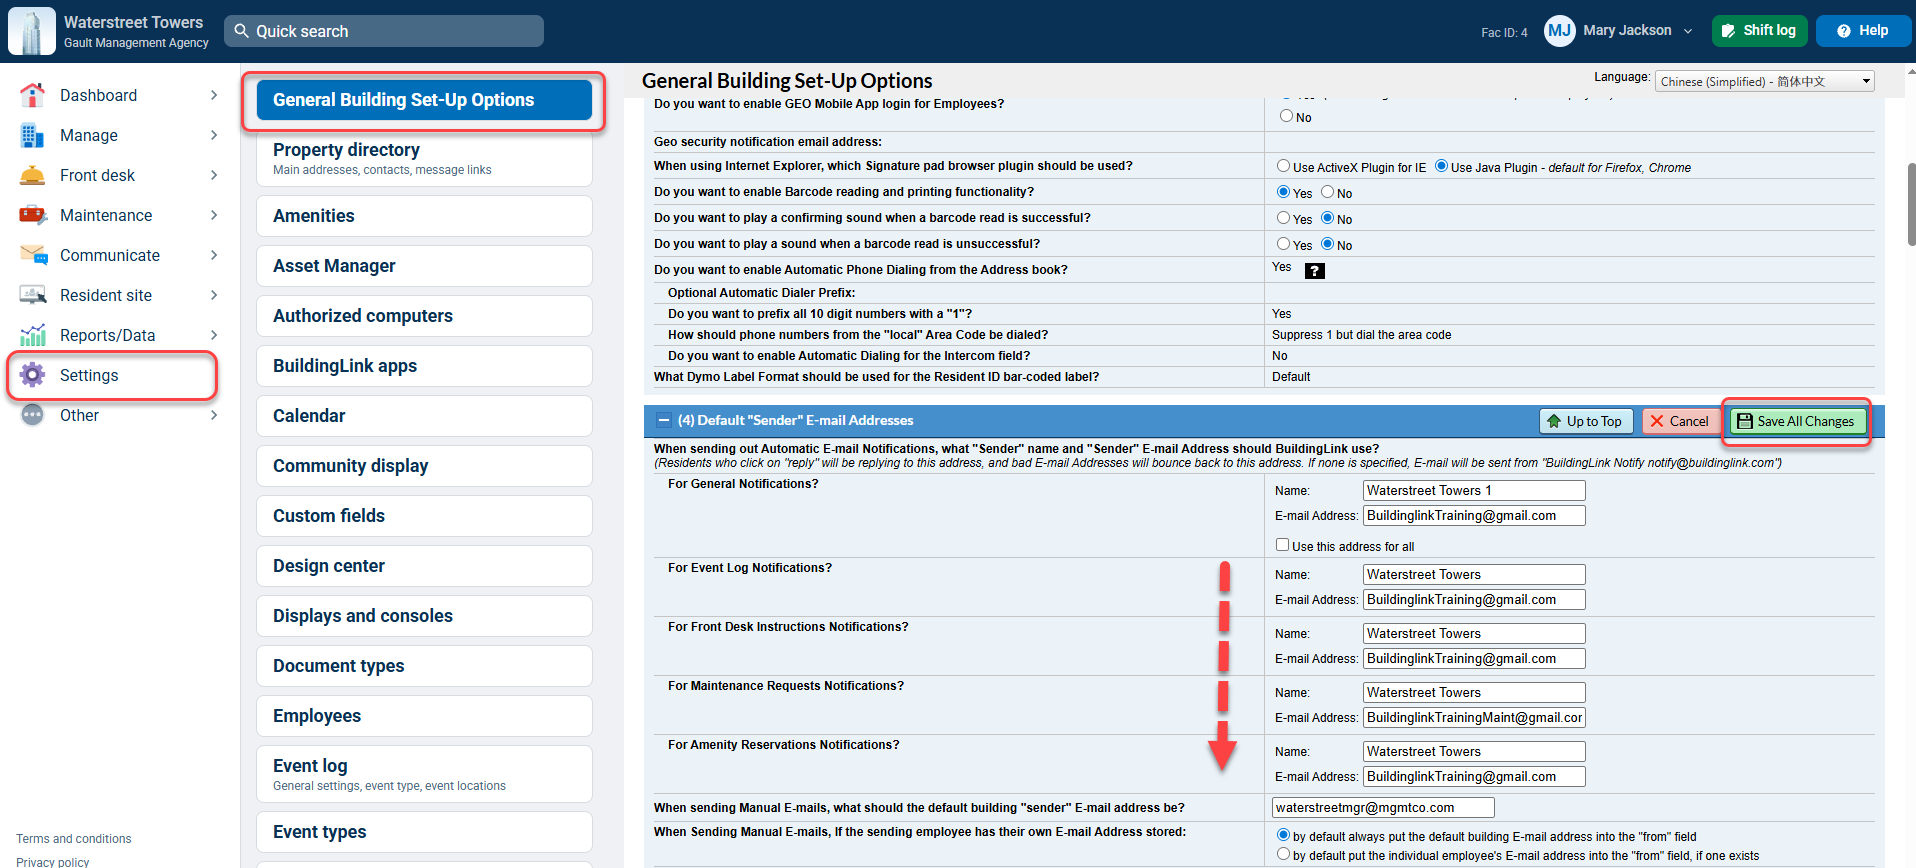Click the Cancel button
Screen dimensions: 1916x868
coord(1680,421)
